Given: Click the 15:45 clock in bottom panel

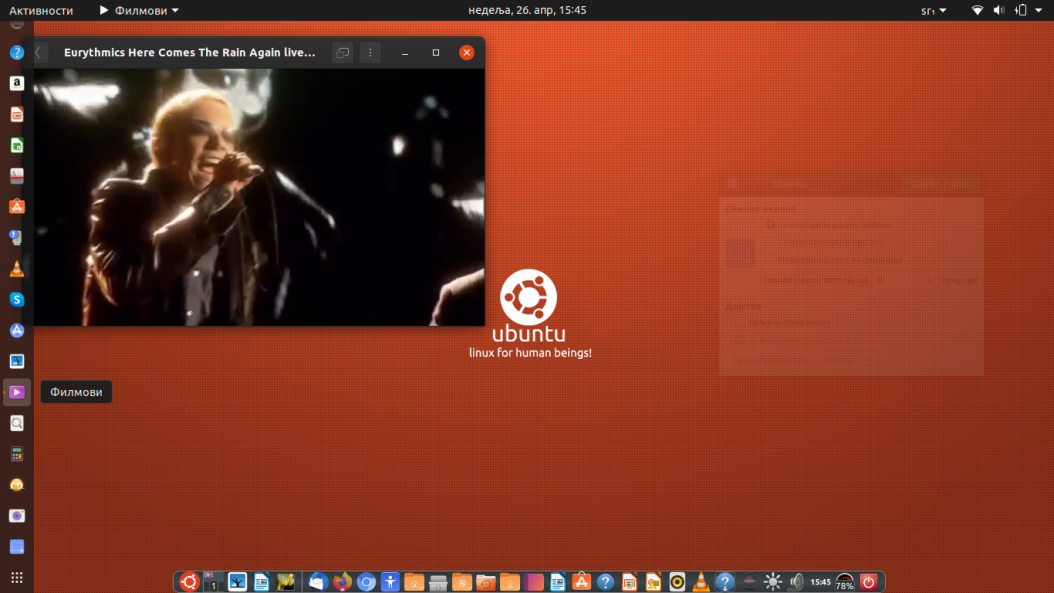Looking at the screenshot, I should (820, 582).
